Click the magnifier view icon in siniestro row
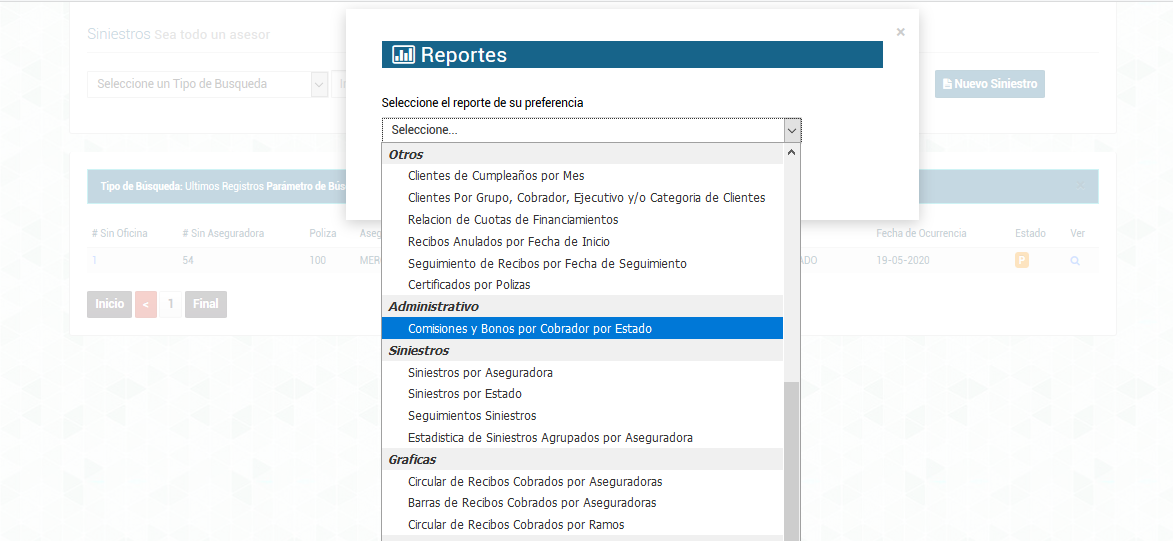 pyautogui.click(x=1075, y=260)
